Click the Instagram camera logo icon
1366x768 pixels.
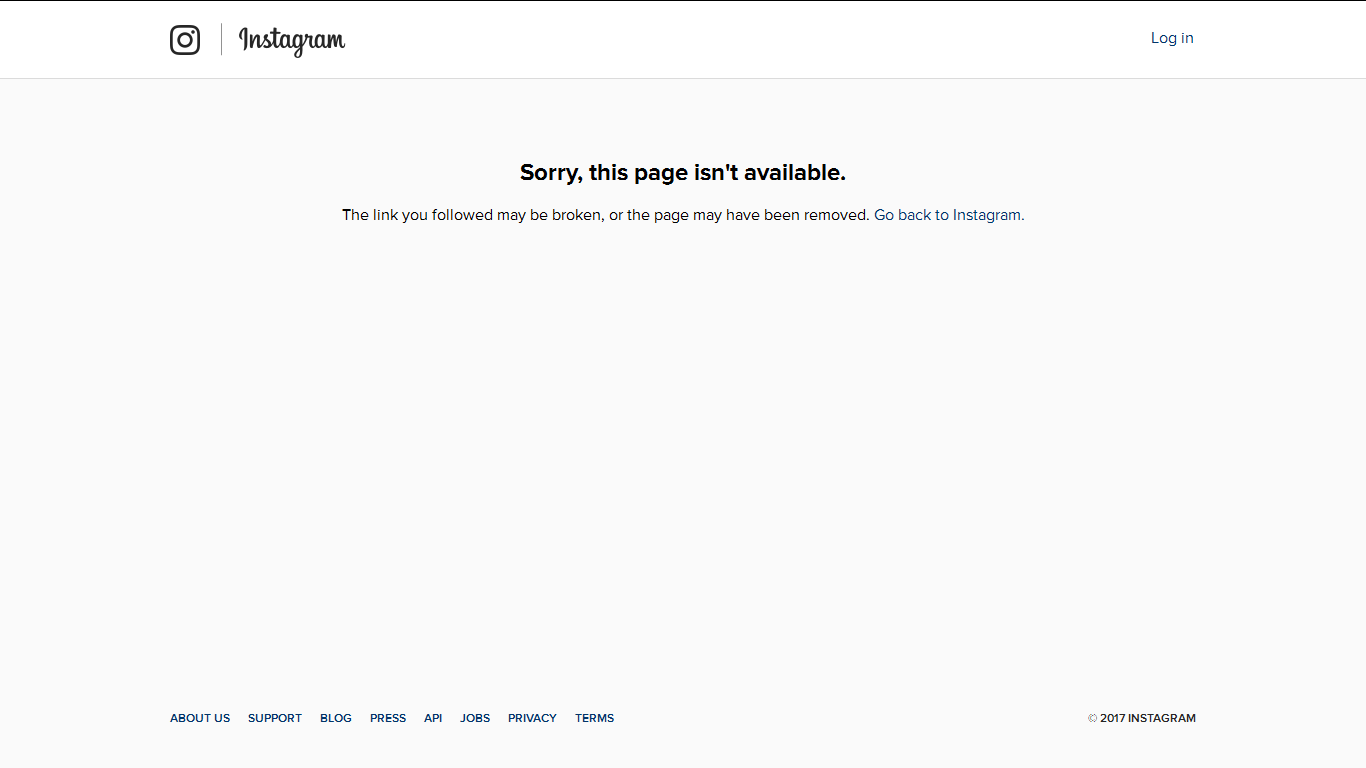[185, 39]
